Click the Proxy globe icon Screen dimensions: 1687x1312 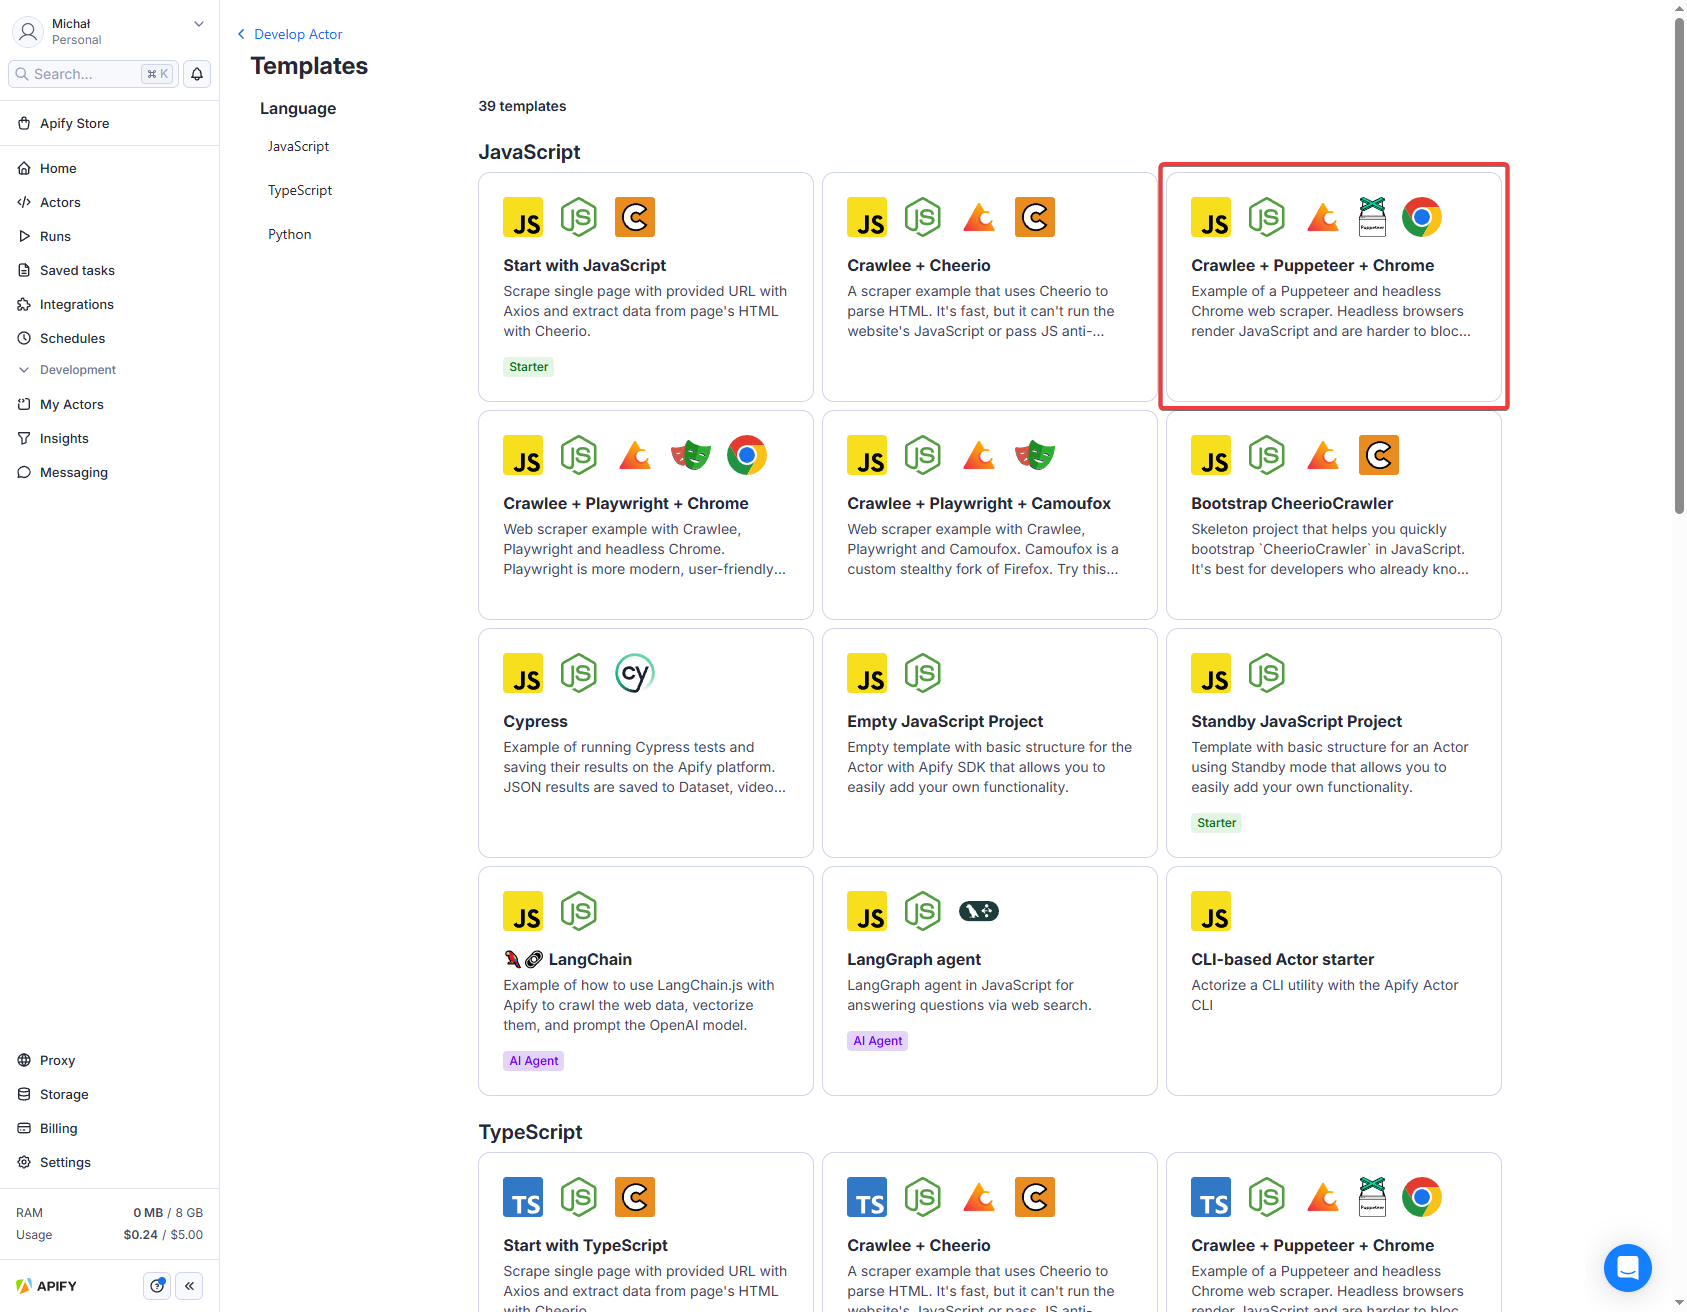coord(24,1060)
